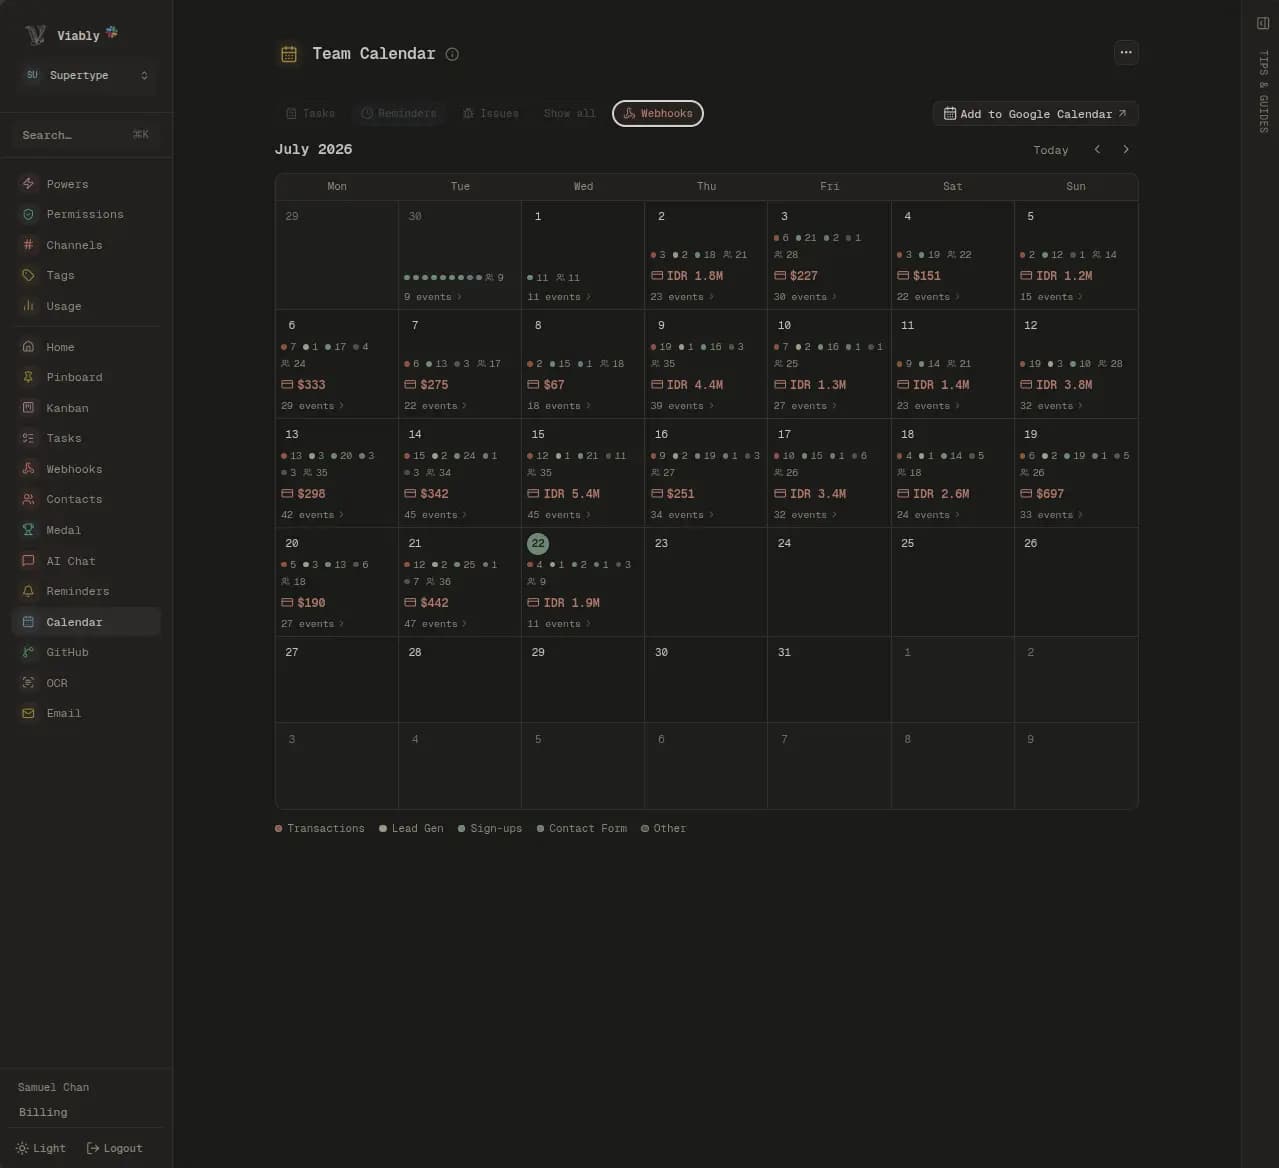
Task: Click the Team Calendar title icon
Action: 289,54
